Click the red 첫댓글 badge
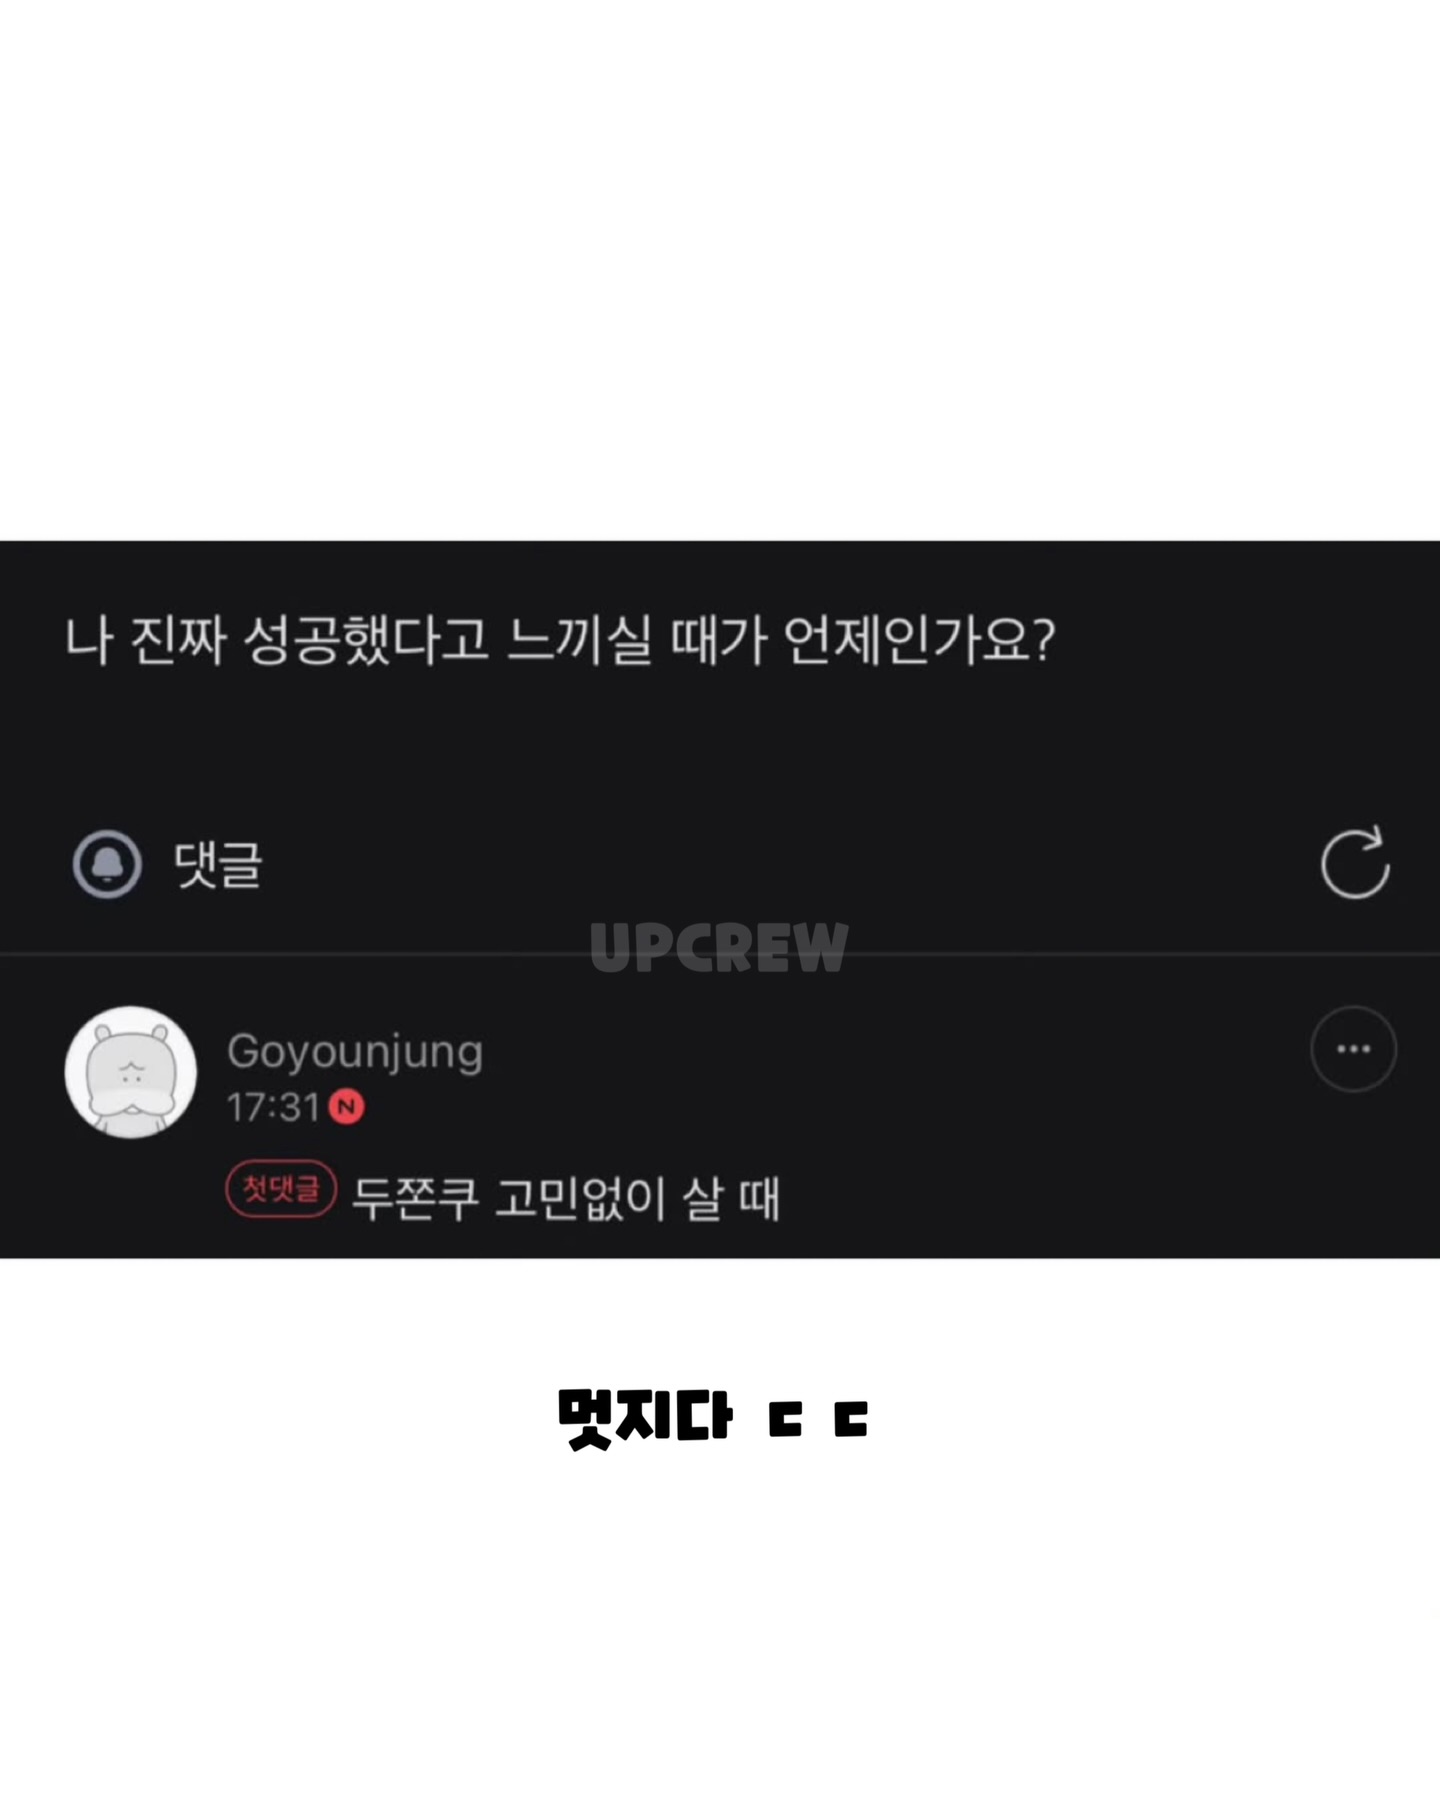1440x1799 pixels. point(281,1189)
